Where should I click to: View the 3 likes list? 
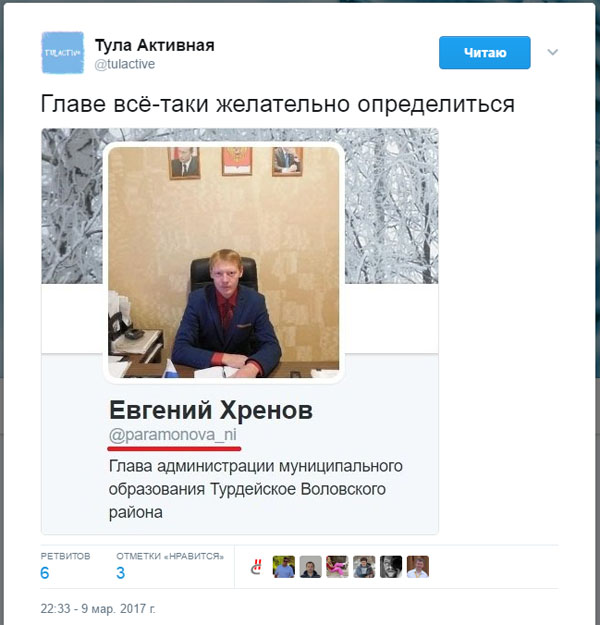pyautogui.click(x=120, y=573)
